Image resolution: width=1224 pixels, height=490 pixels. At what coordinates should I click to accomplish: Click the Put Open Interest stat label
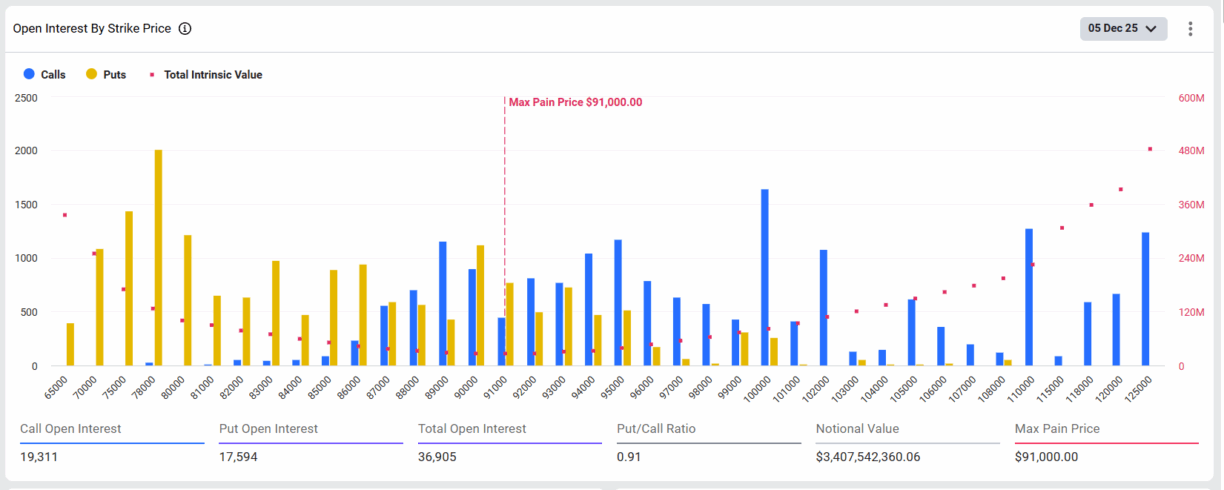click(x=268, y=429)
